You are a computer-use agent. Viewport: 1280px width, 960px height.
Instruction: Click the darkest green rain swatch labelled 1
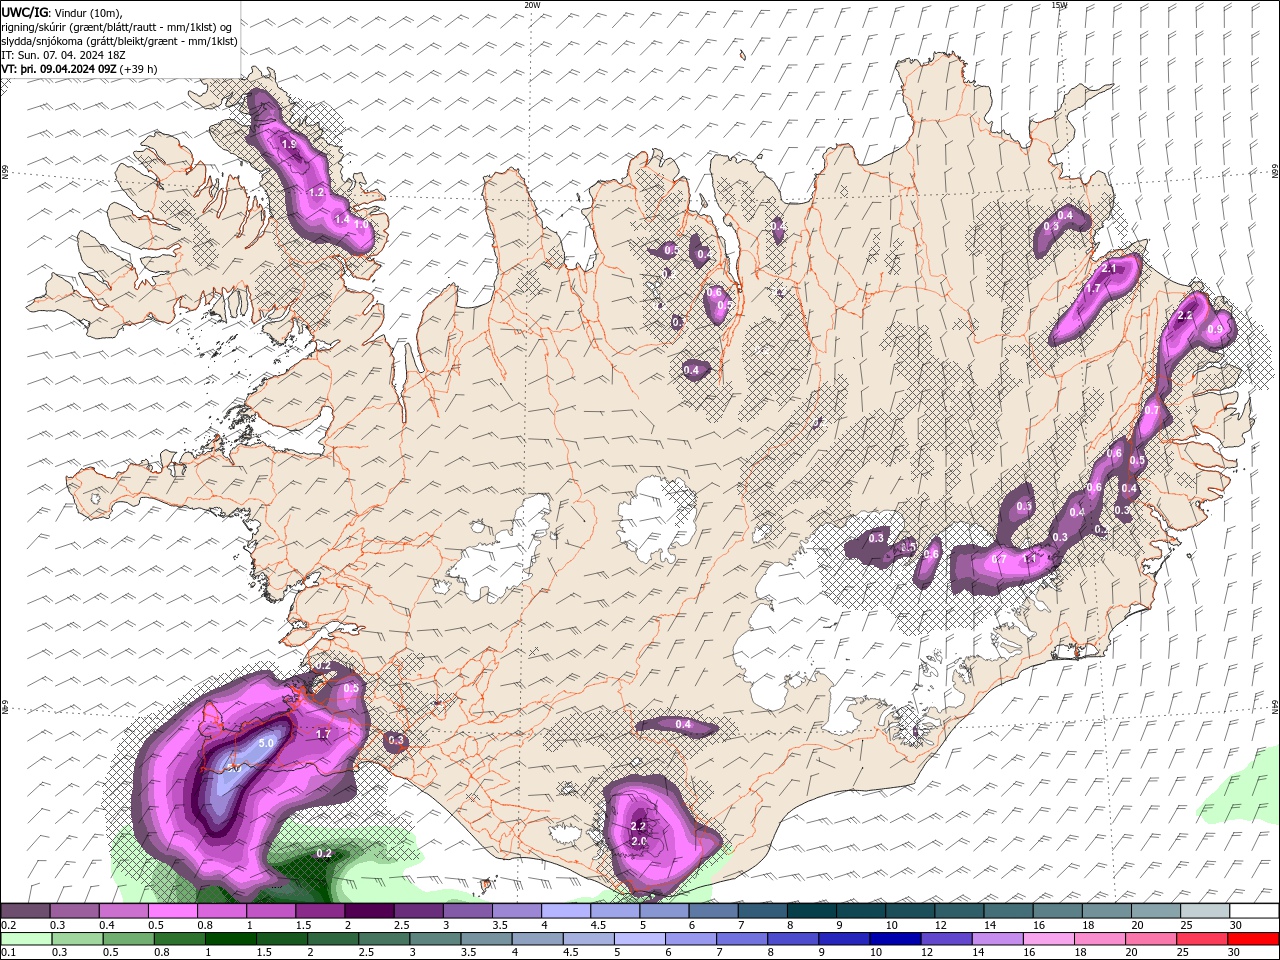231,939
